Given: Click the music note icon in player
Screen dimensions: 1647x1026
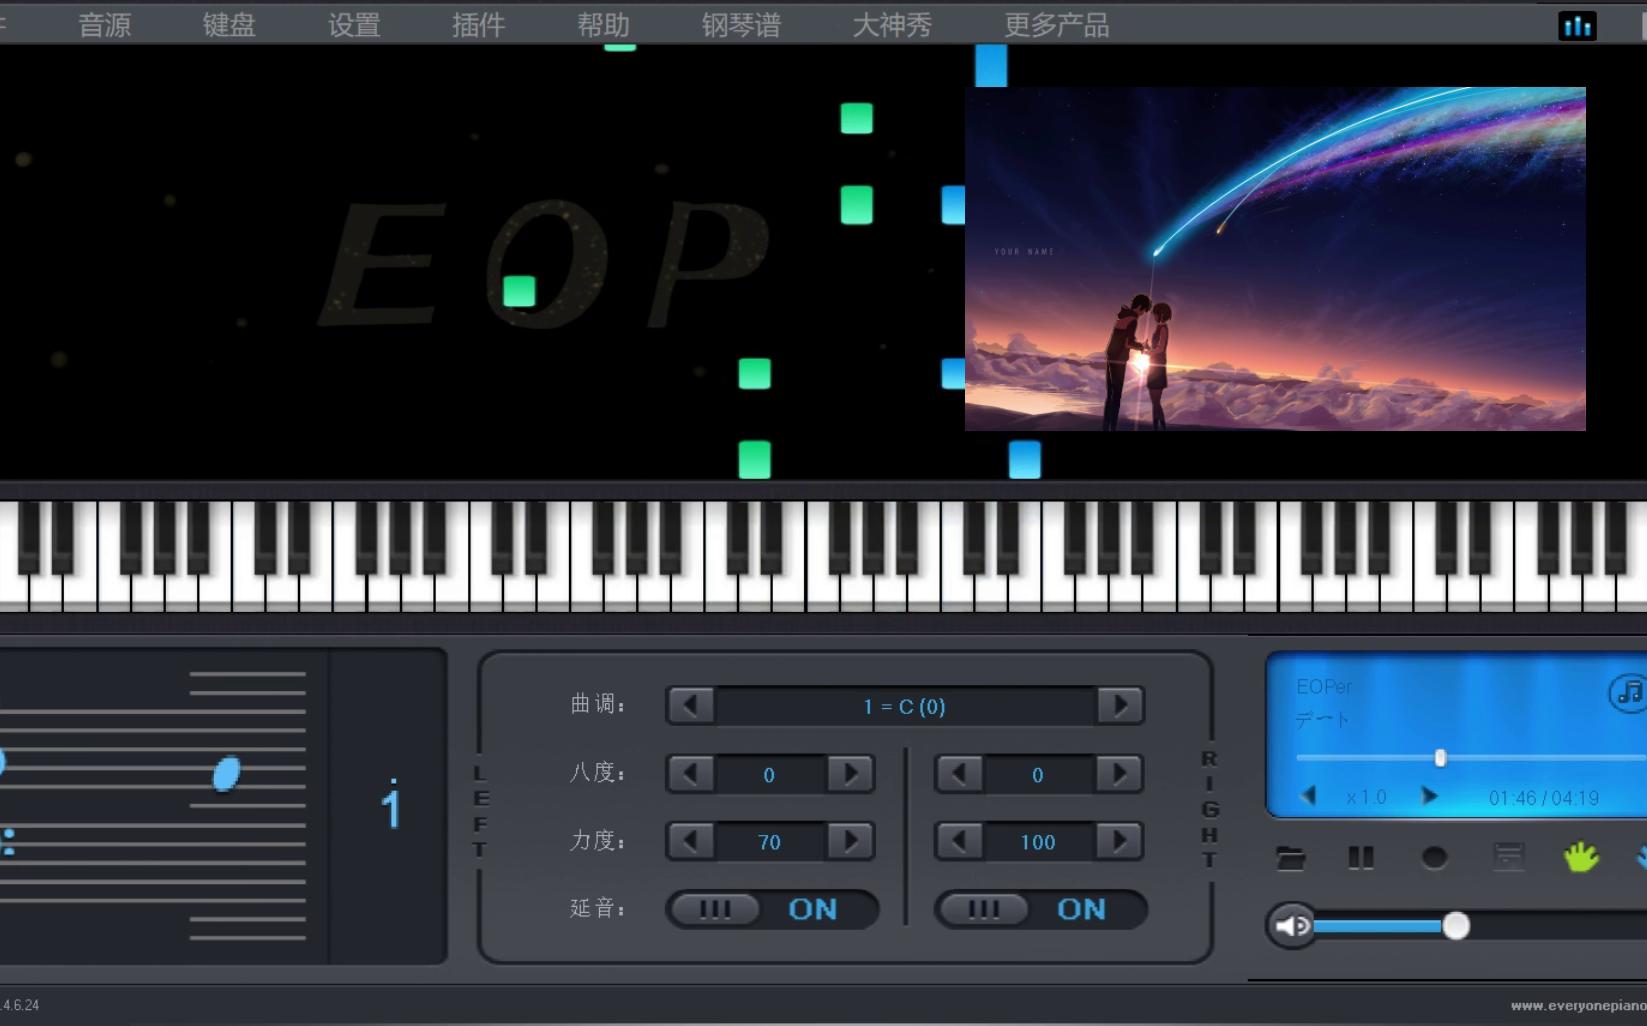Looking at the screenshot, I should (1629, 692).
